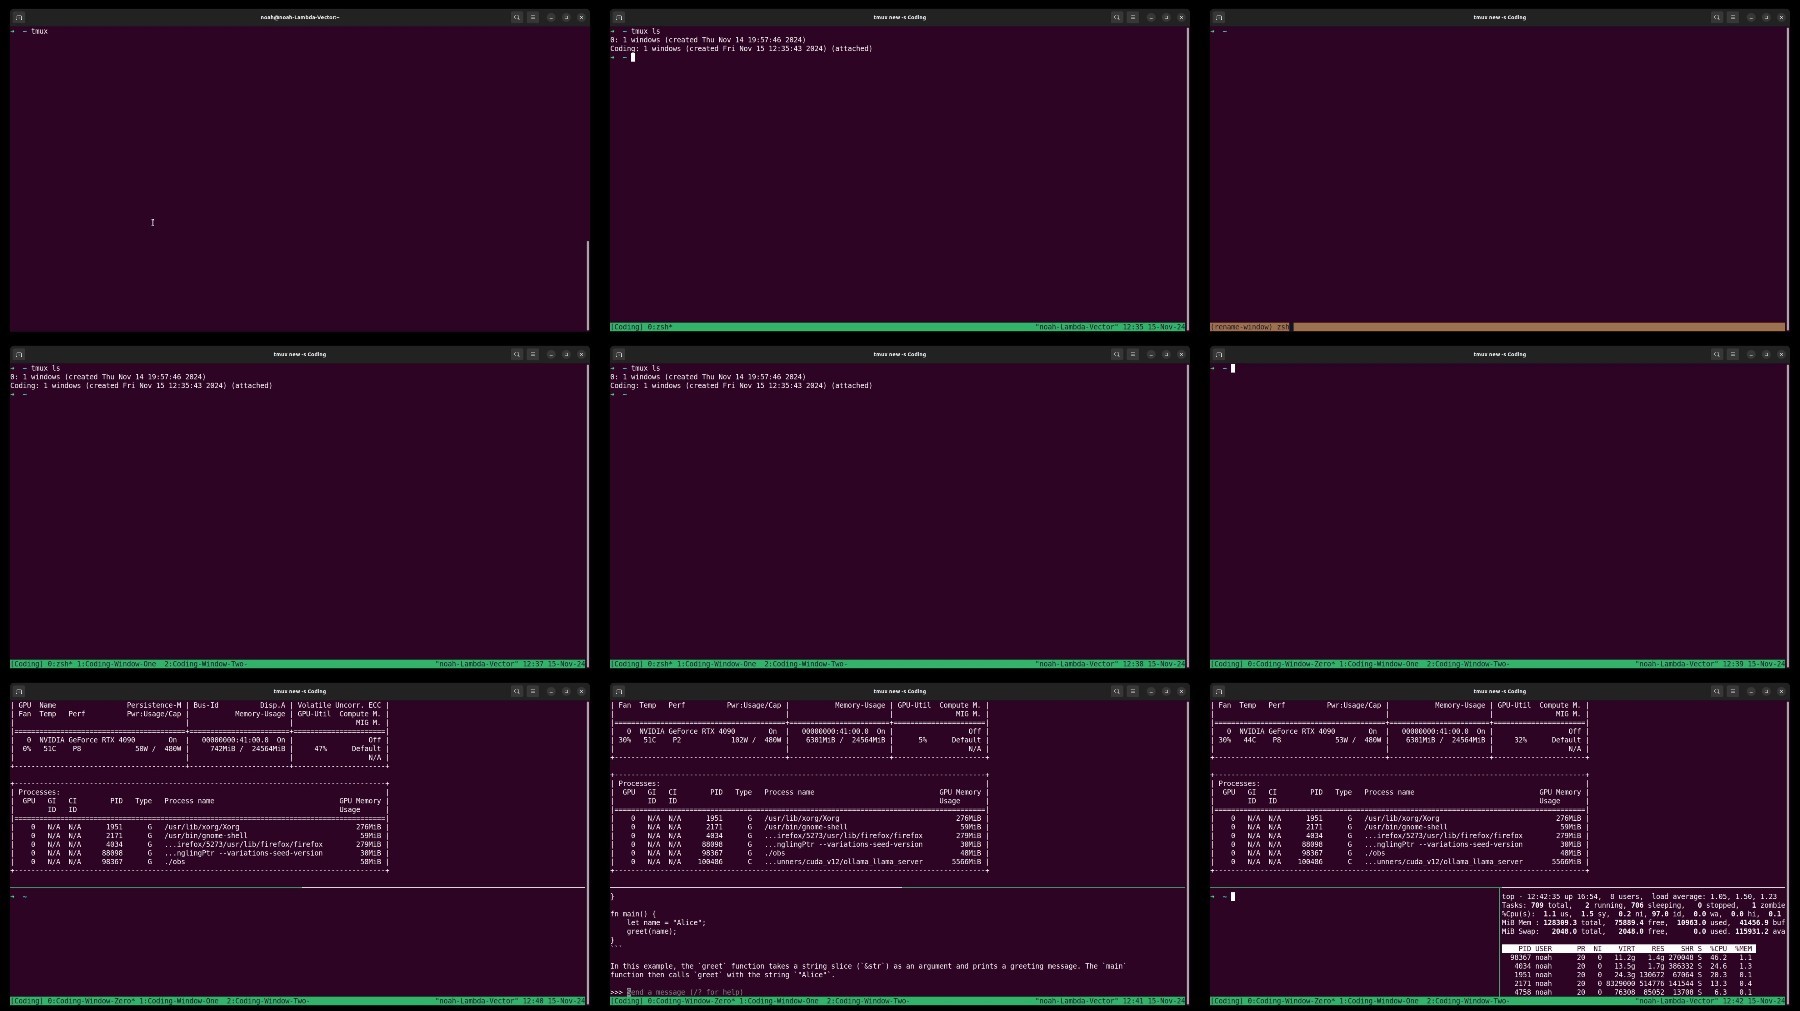Open the hamburger menu in the 12:38 terminal
Screen dimensions: 1800x1011
pos(1133,354)
